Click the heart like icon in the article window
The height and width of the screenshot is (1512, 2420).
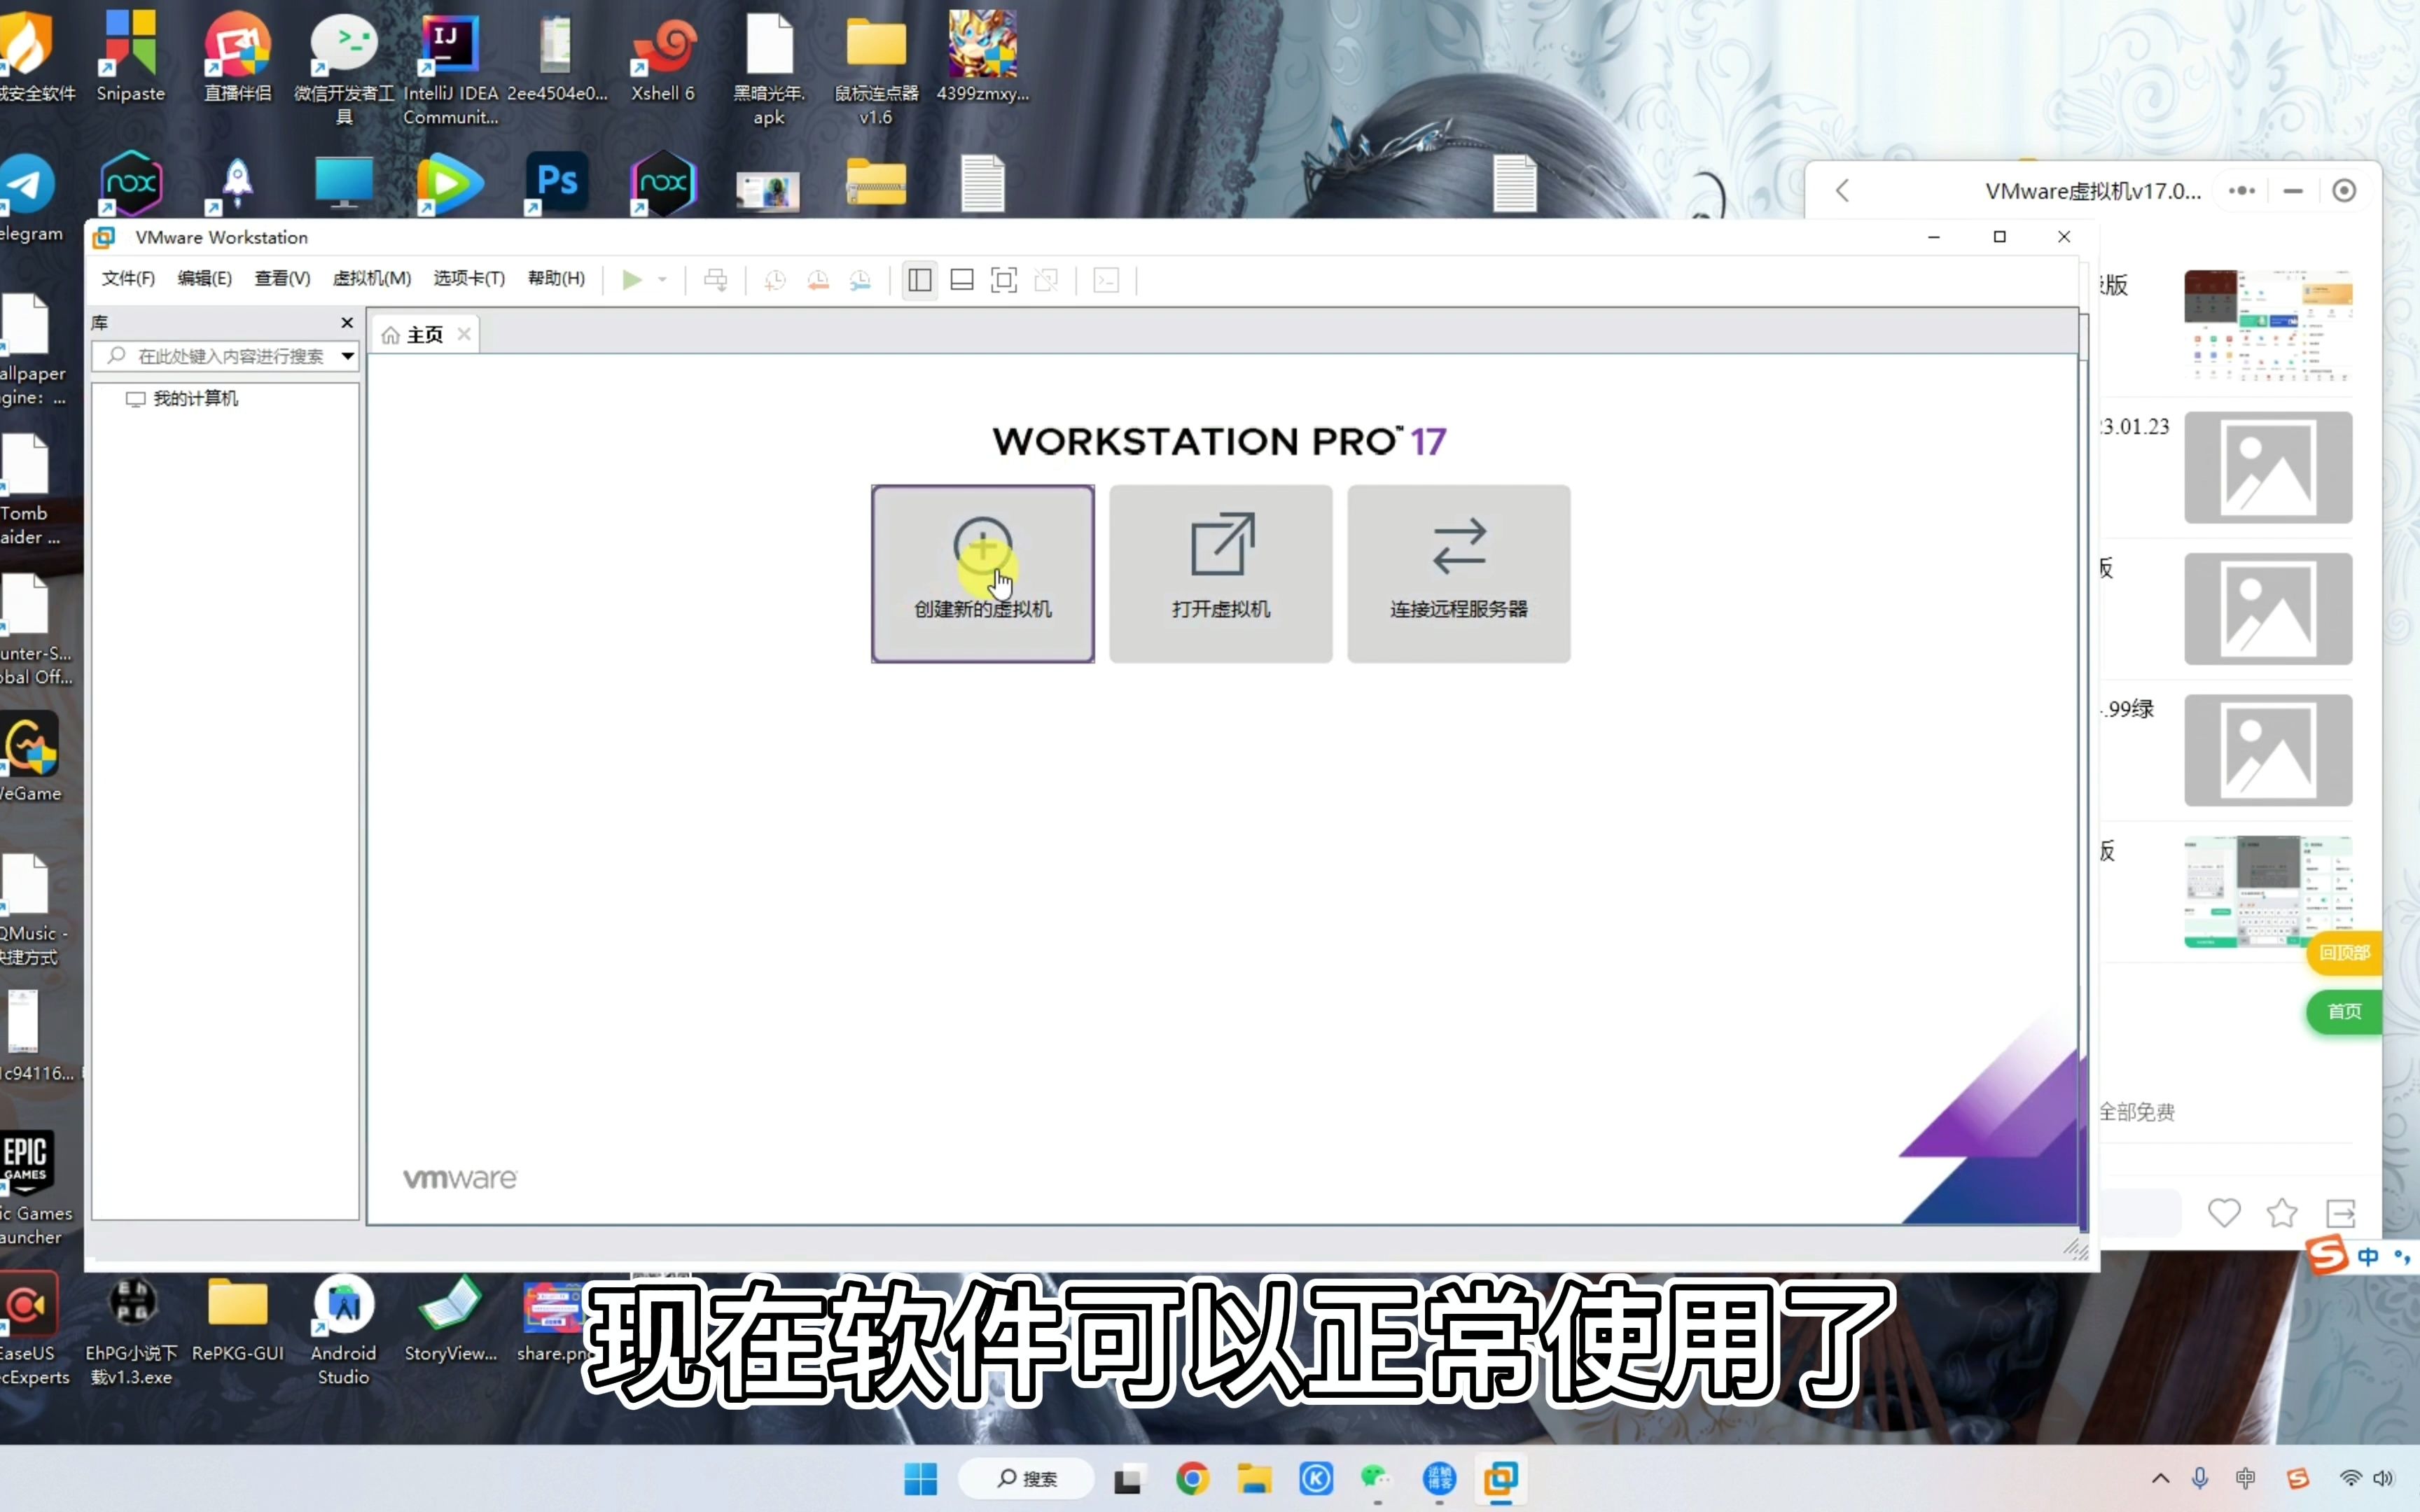click(x=2224, y=1213)
